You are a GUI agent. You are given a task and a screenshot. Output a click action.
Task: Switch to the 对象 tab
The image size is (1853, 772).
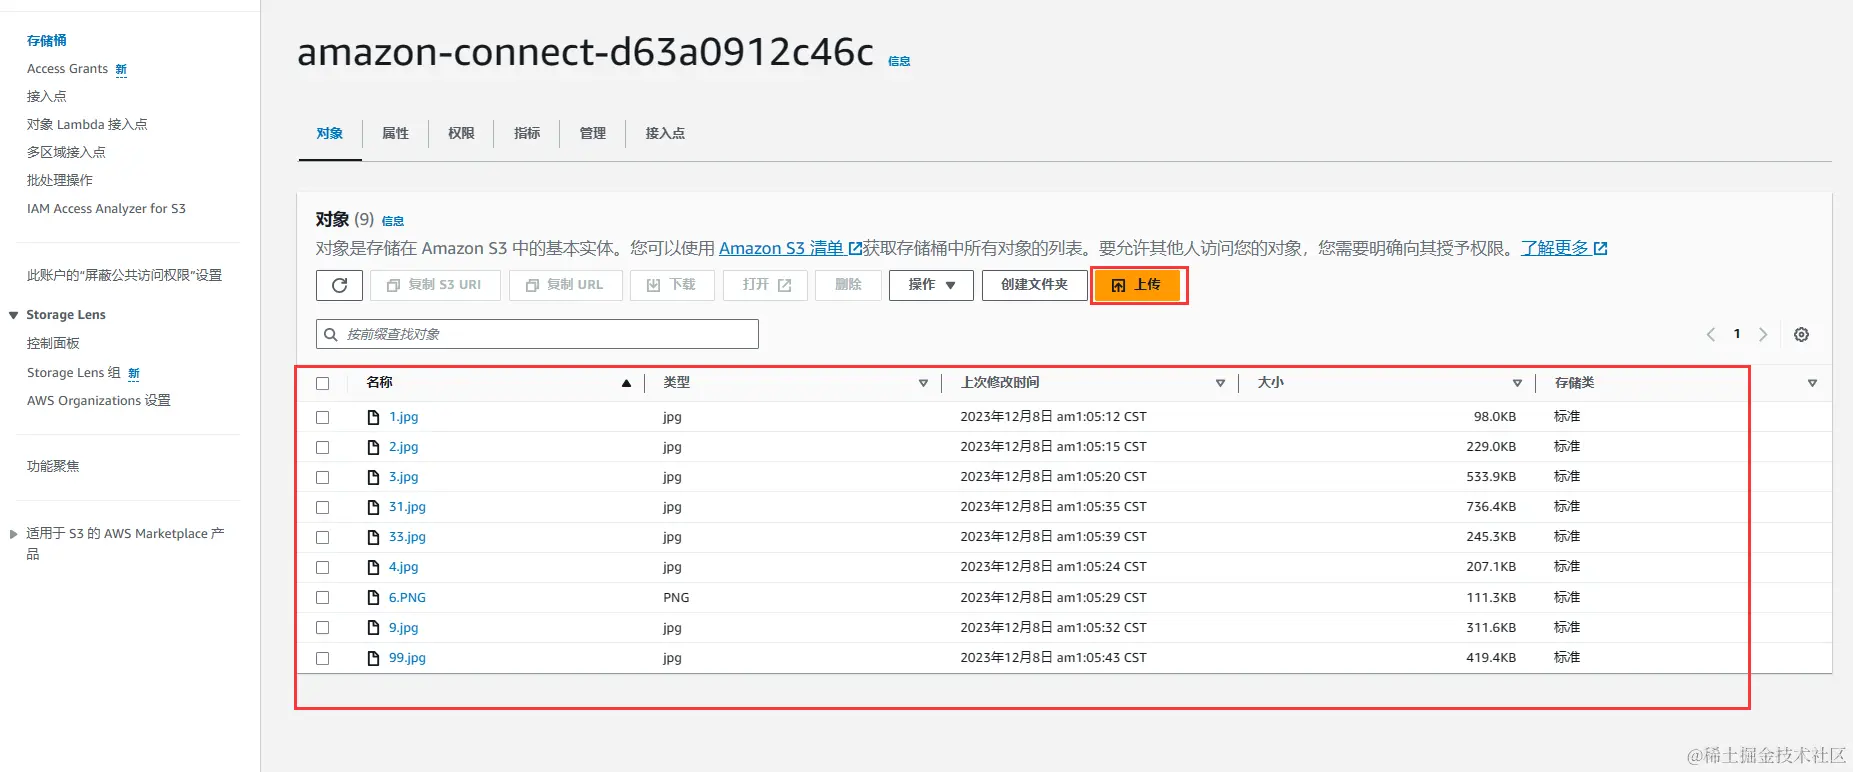pyautogui.click(x=330, y=133)
